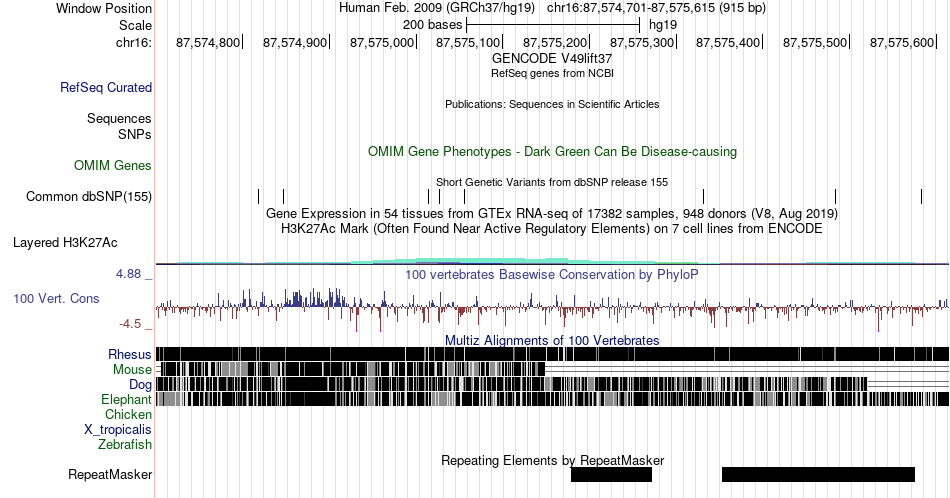Click the Rhesus alignment bar
The width and height of the screenshot is (950, 498).
click(552, 354)
